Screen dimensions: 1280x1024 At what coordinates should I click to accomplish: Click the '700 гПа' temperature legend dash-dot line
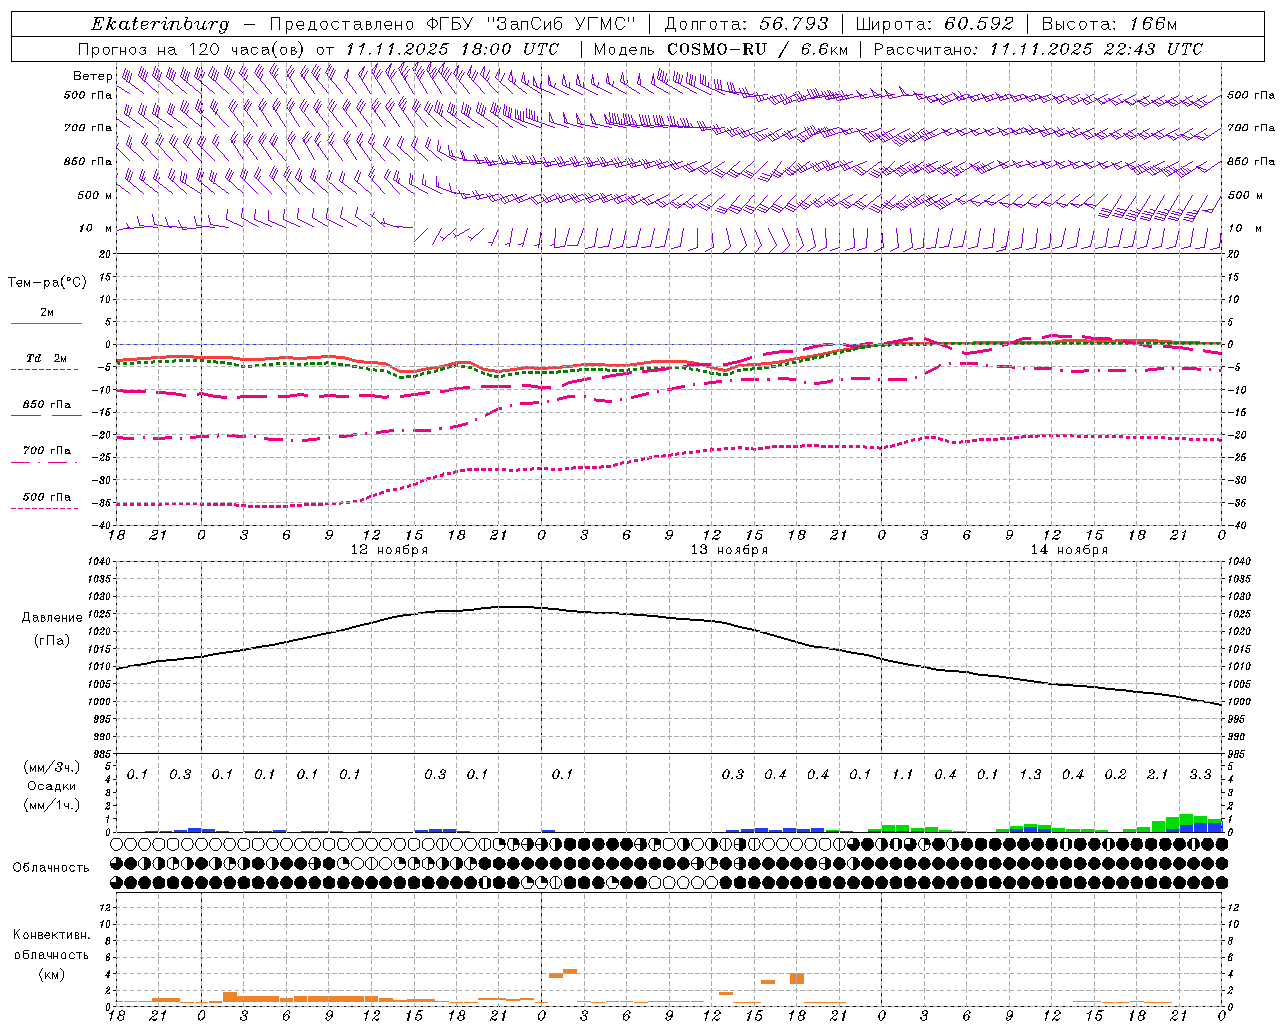click(44, 462)
